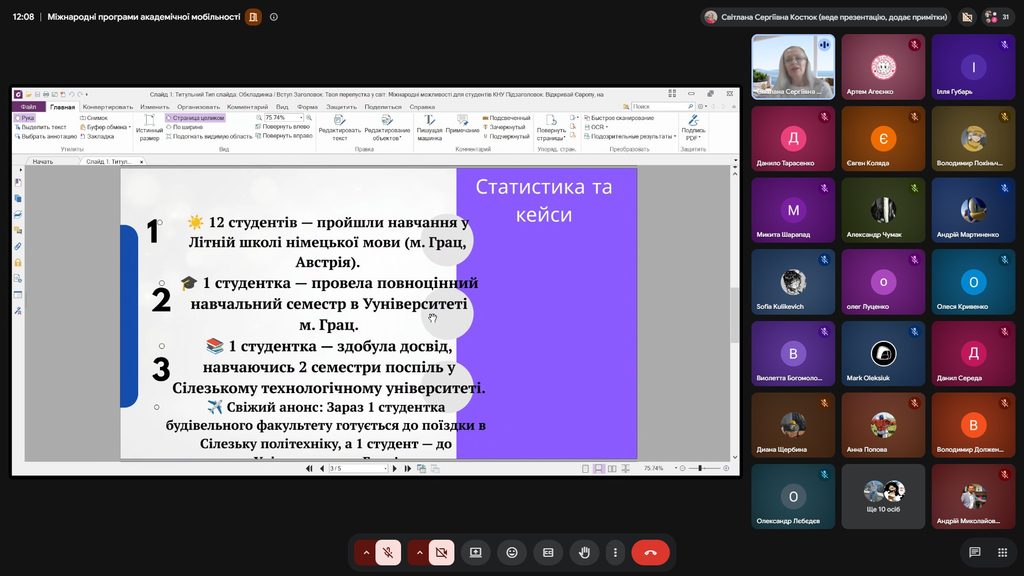
Task: Open emoji reactions panel
Action: (512, 552)
